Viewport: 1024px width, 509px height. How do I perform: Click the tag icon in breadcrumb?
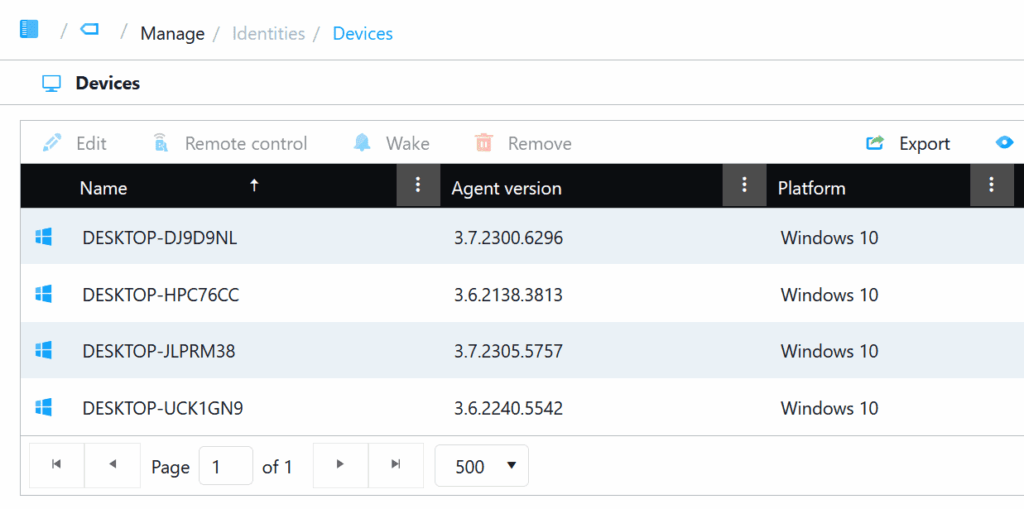pos(90,29)
